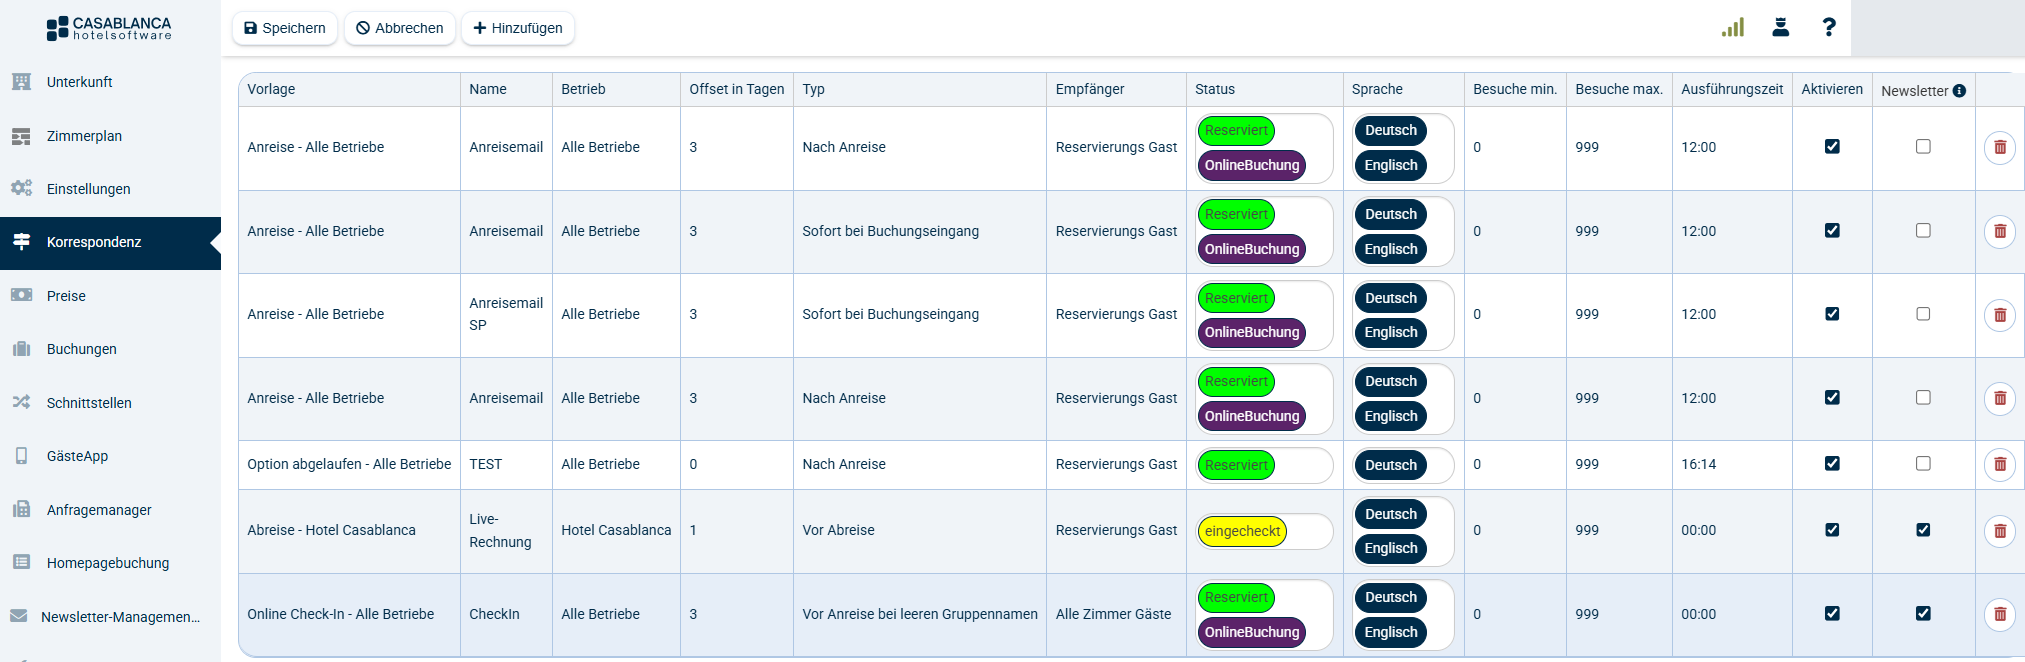Open Zimmerplan in the sidebar
Image resolution: width=2025 pixels, height=662 pixels.
[x=84, y=136]
